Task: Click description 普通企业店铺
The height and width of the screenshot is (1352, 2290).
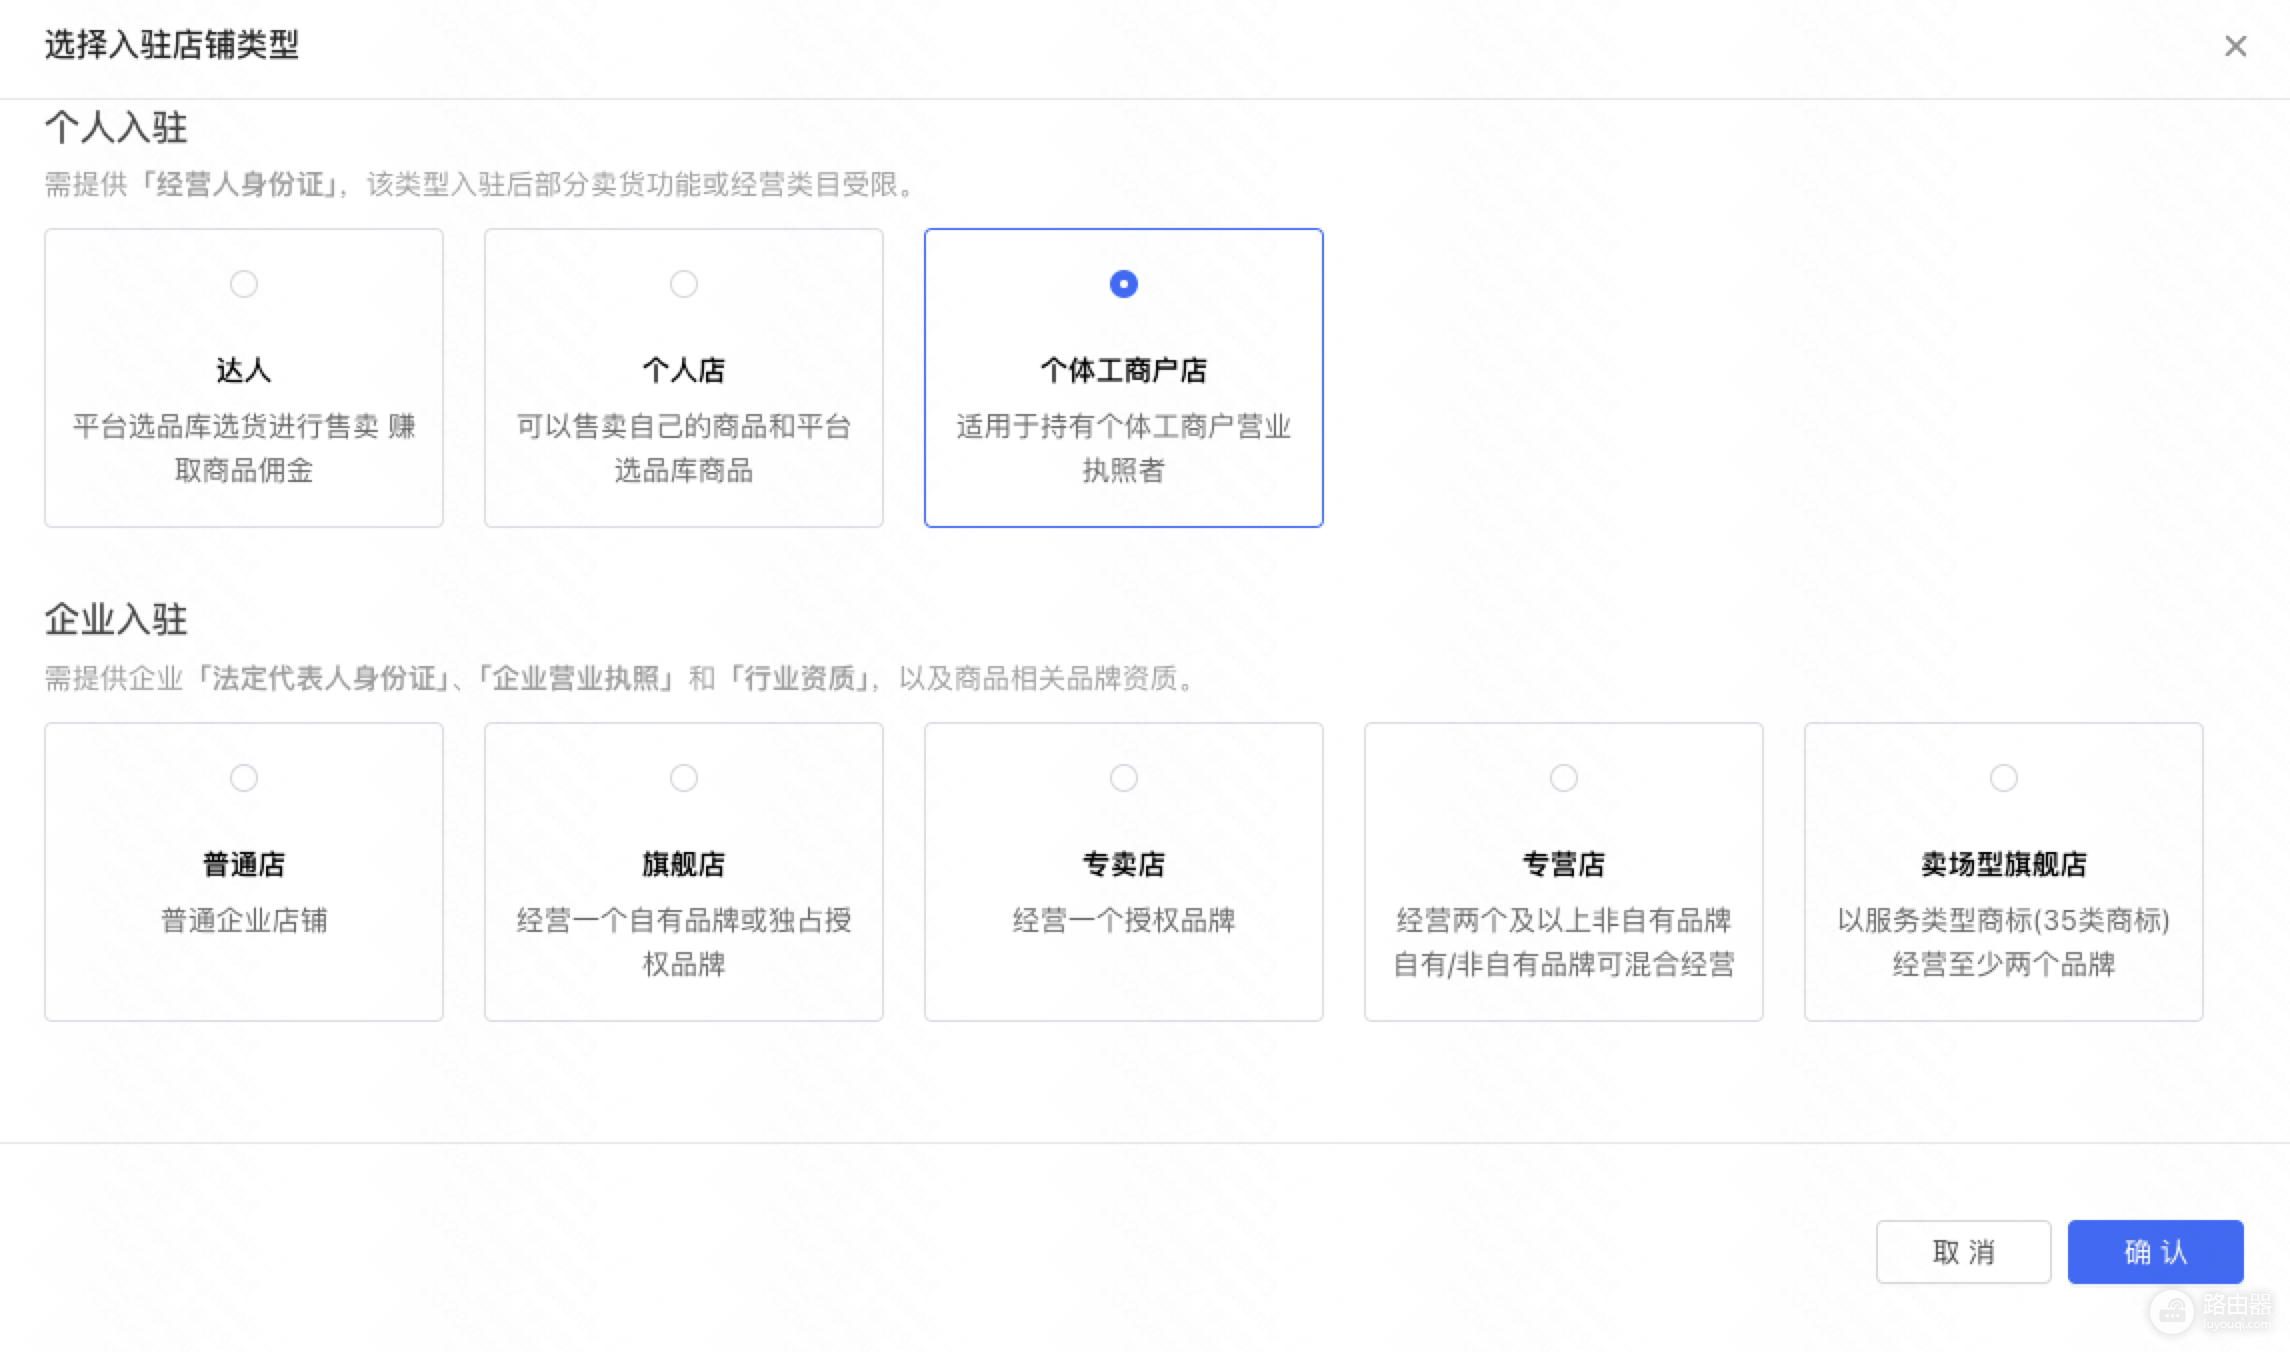Action: pyautogui.click(x=244, y=920)
